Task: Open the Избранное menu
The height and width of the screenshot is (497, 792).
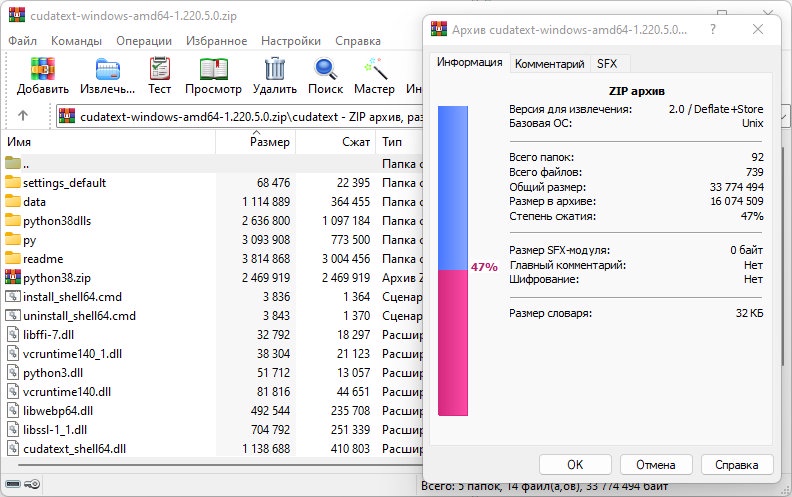Action: coord(216,41)
